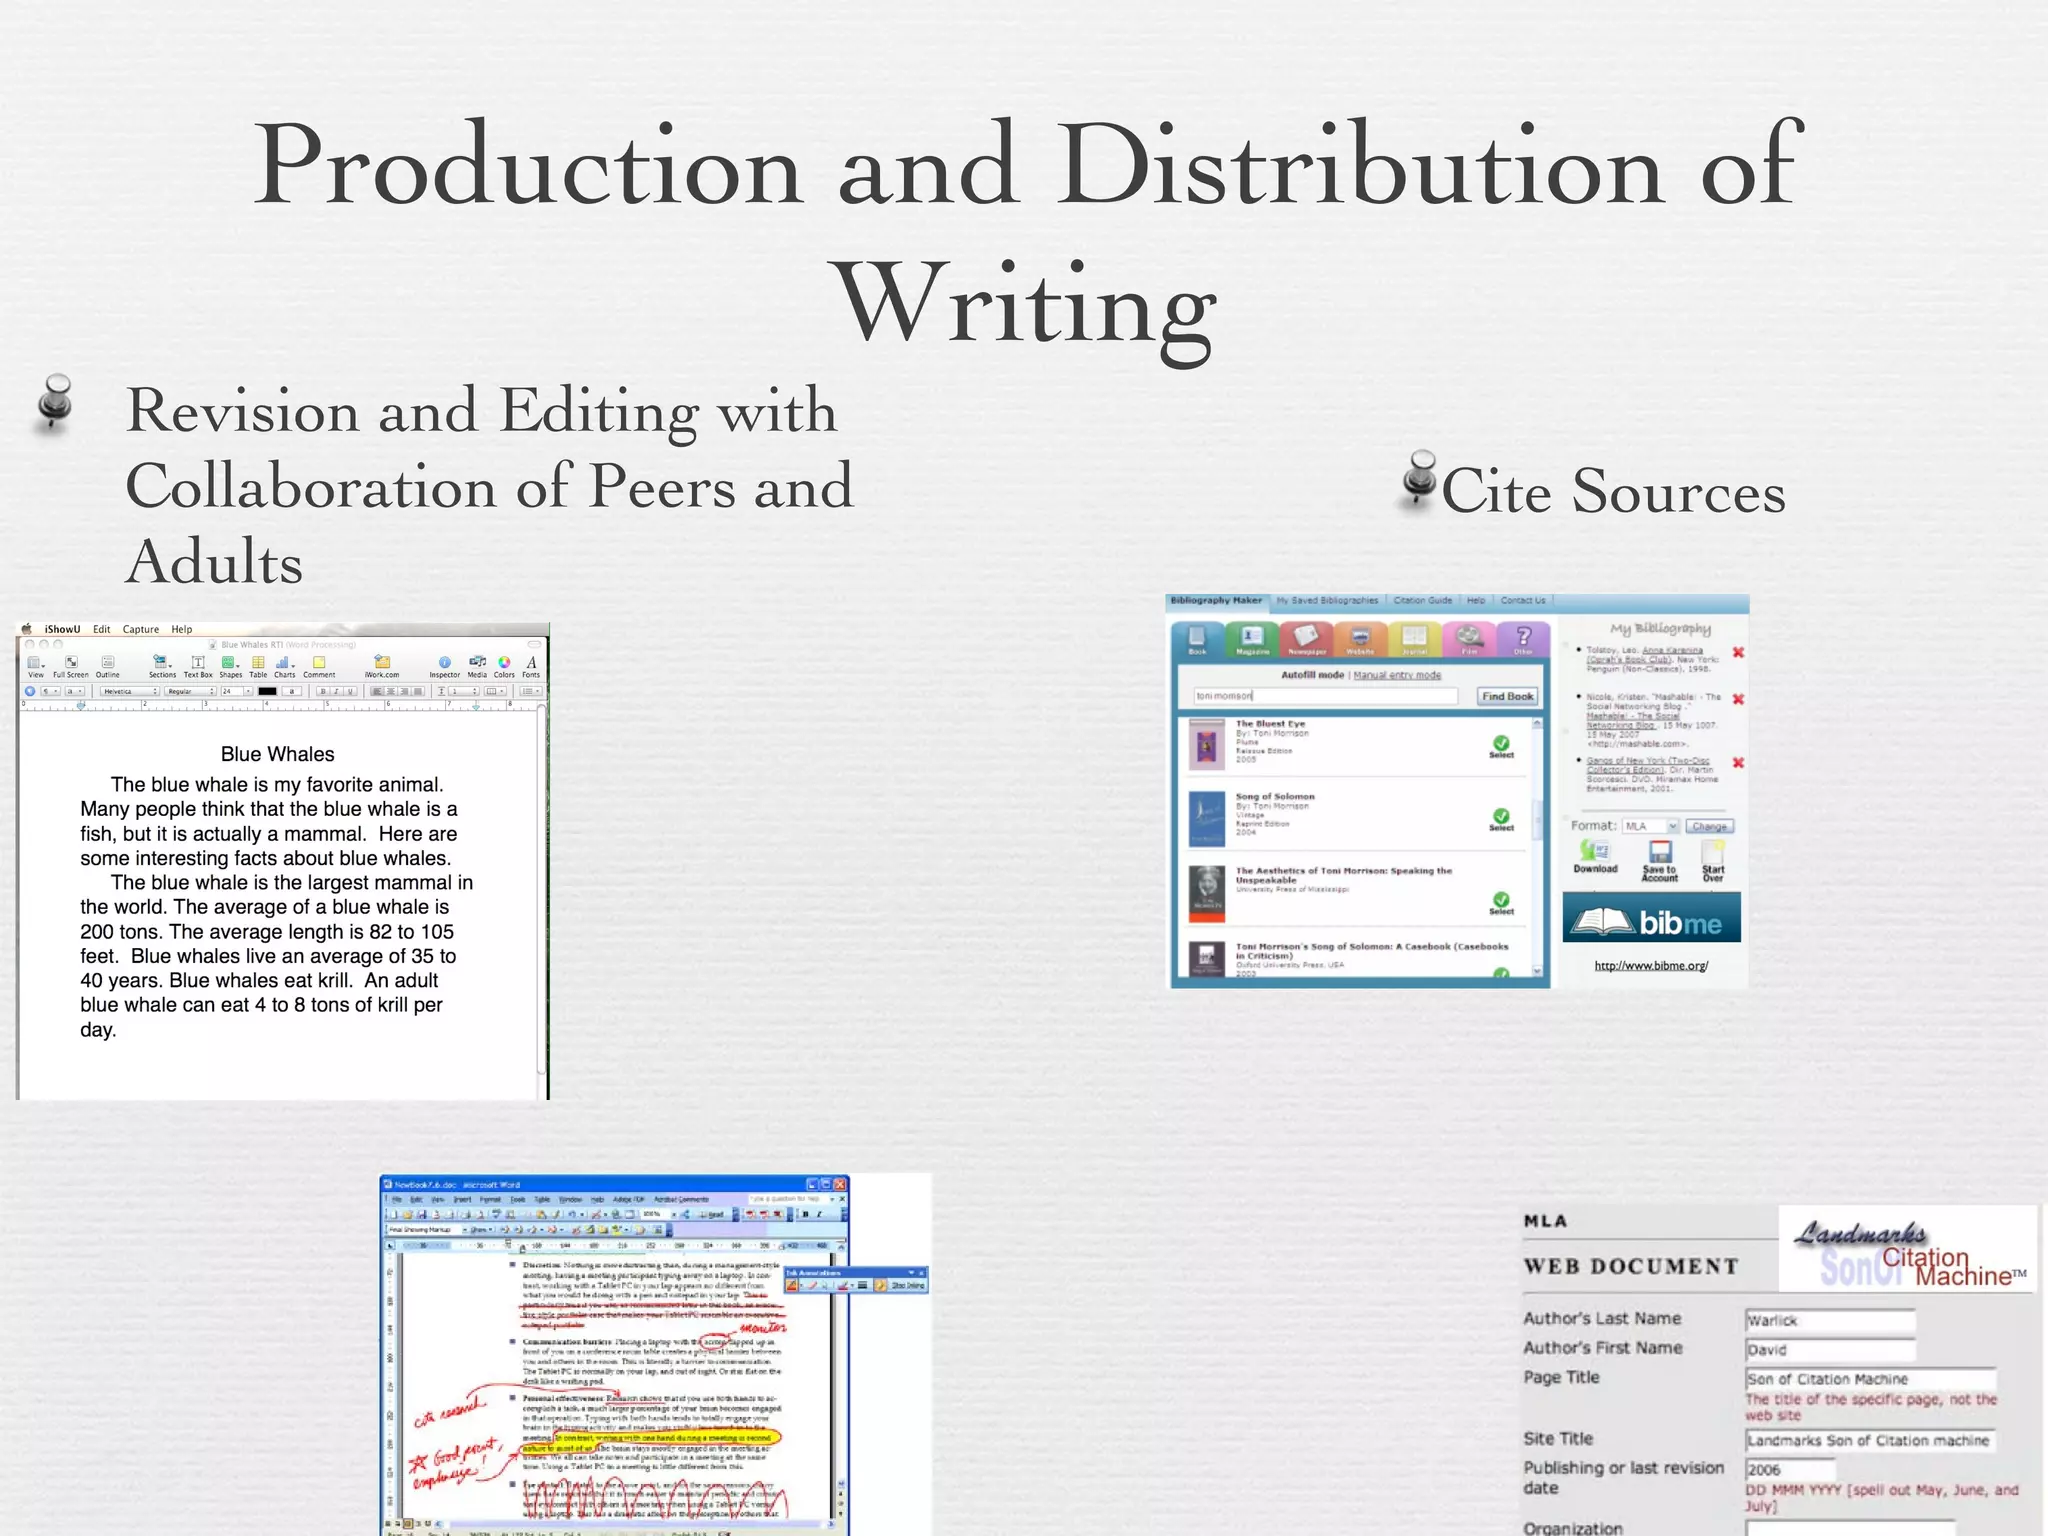Click the Author's Last Name field
The height and width of the screenshot is (1536, 2048).
pyautogui.click(x=1830, y=1321)
